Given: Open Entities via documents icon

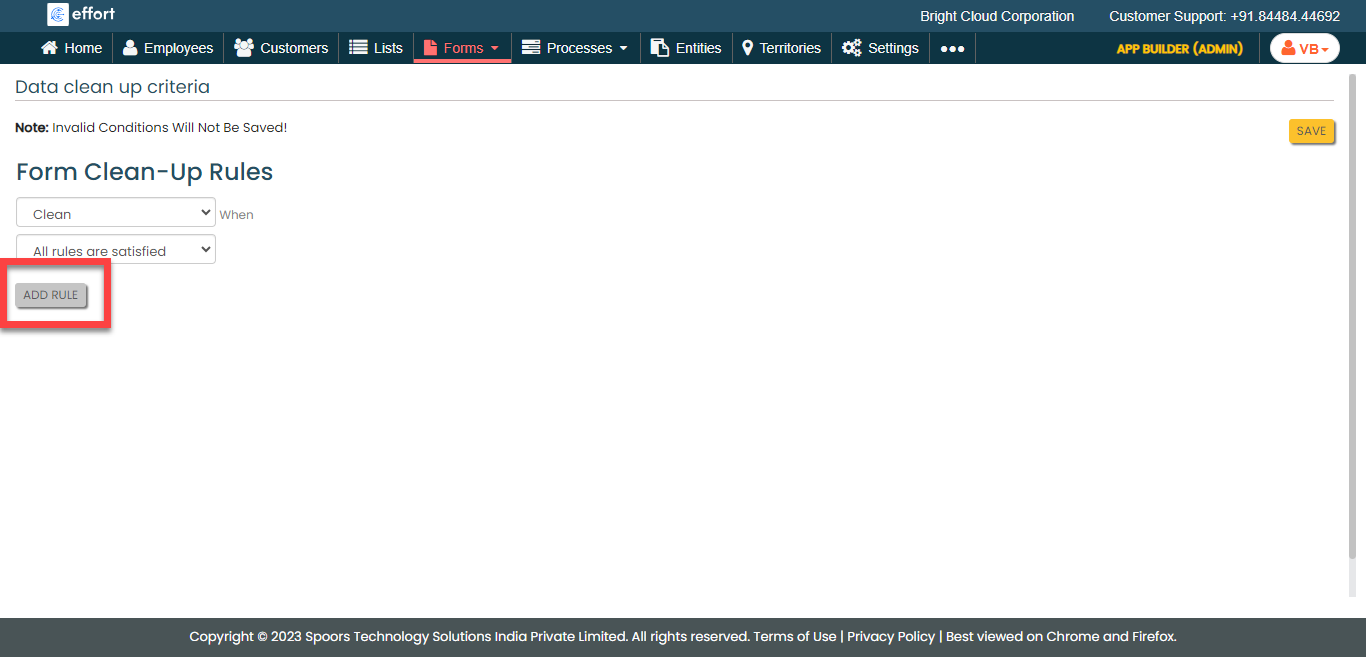Looking at the screenshot, I should (659, 48).
